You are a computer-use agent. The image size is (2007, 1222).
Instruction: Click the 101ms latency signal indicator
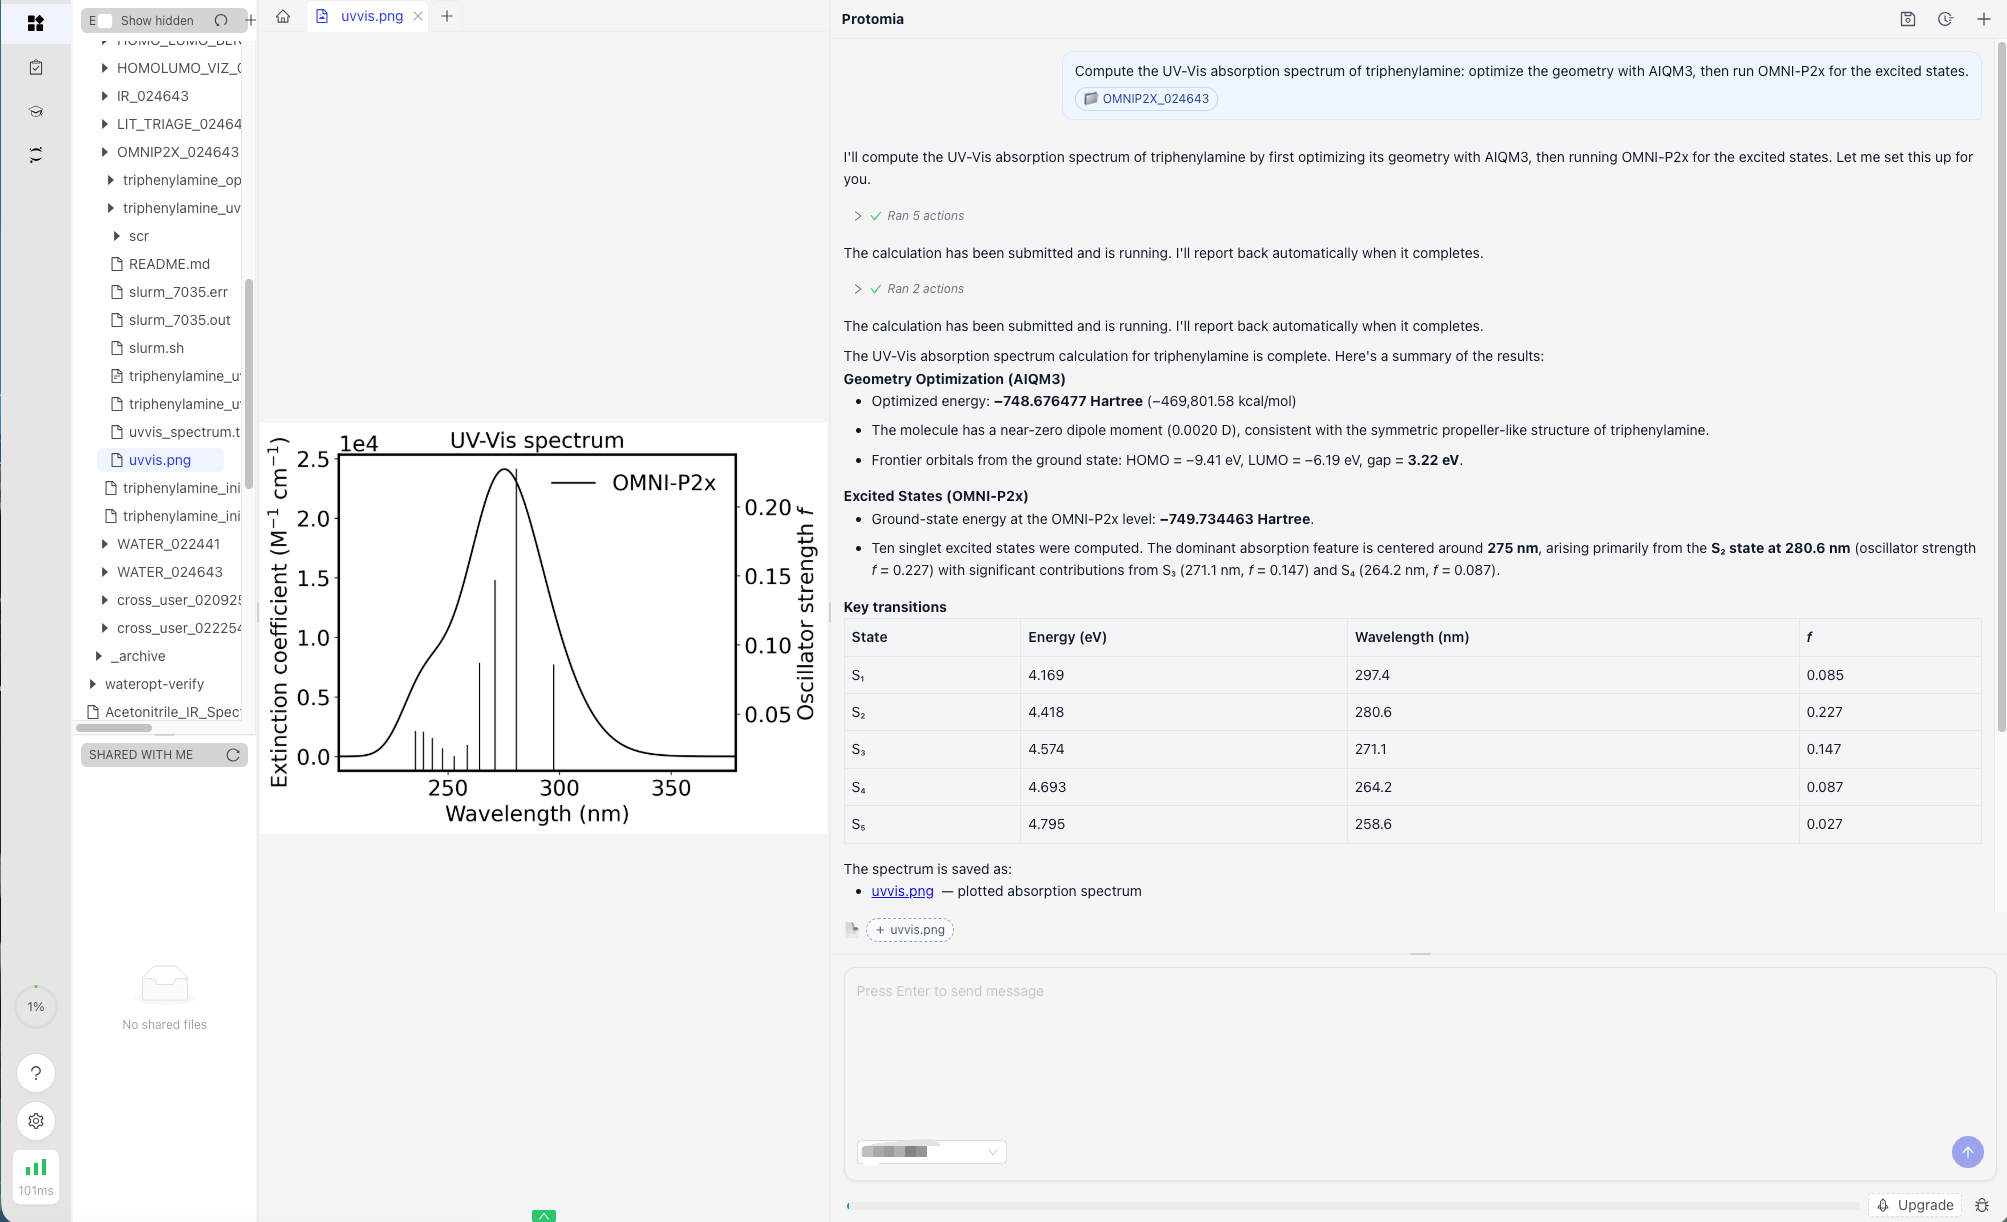(x=36, y=1176)
